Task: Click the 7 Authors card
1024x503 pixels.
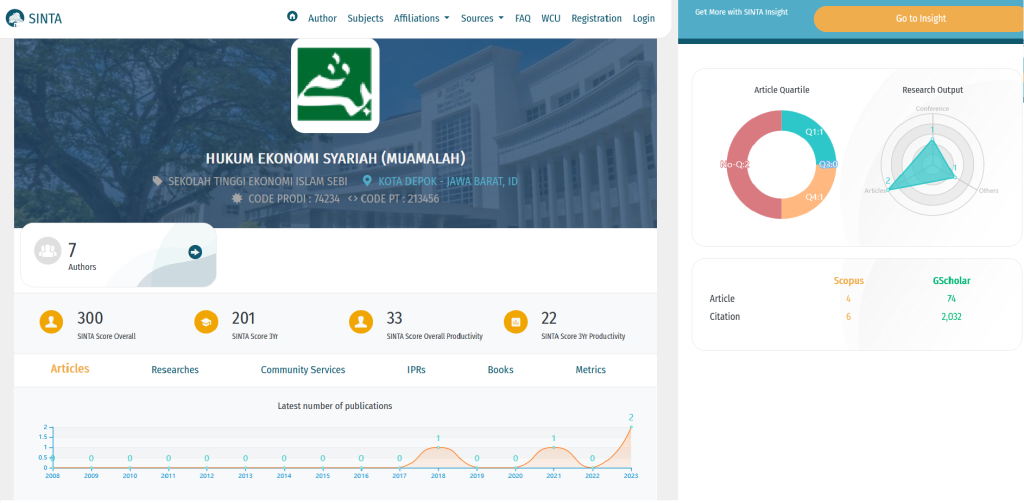Action: tap(118, 255)
